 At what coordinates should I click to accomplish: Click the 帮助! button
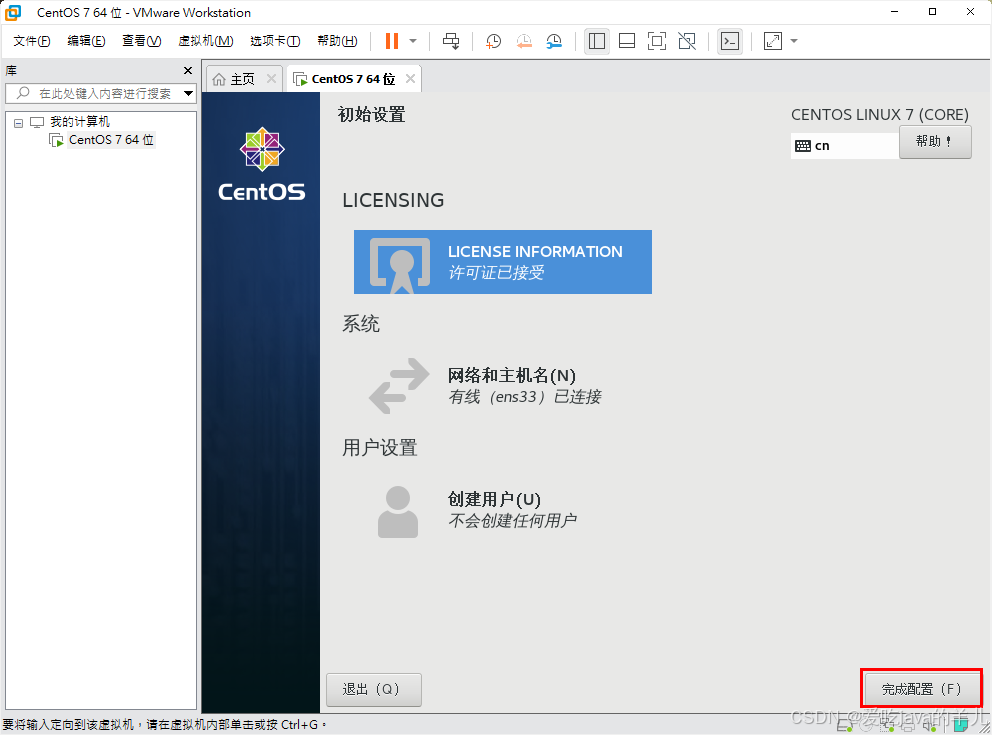click(x=935, y=142)
